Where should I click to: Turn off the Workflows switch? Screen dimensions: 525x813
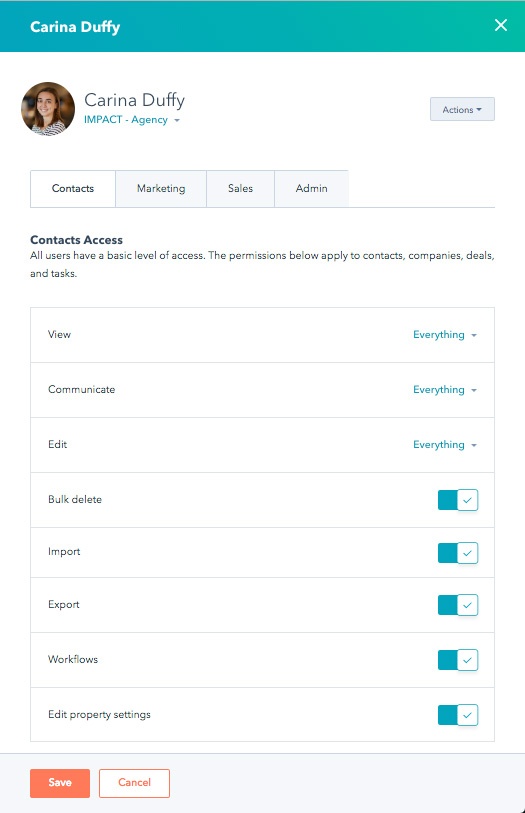[458, 660]
